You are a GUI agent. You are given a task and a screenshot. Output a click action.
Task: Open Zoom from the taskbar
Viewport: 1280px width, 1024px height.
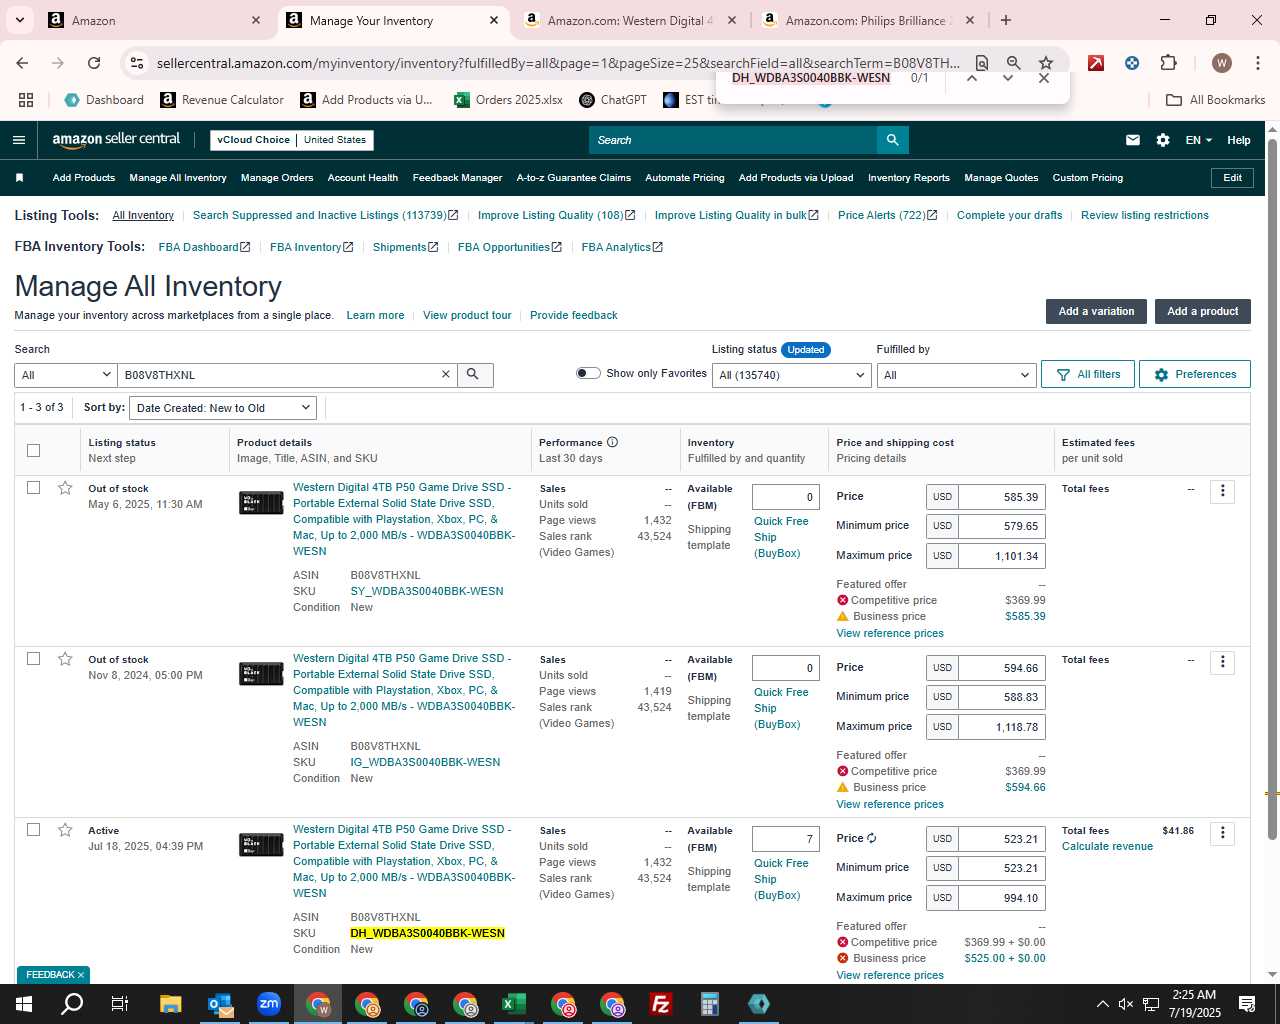tap(269, 1004)
